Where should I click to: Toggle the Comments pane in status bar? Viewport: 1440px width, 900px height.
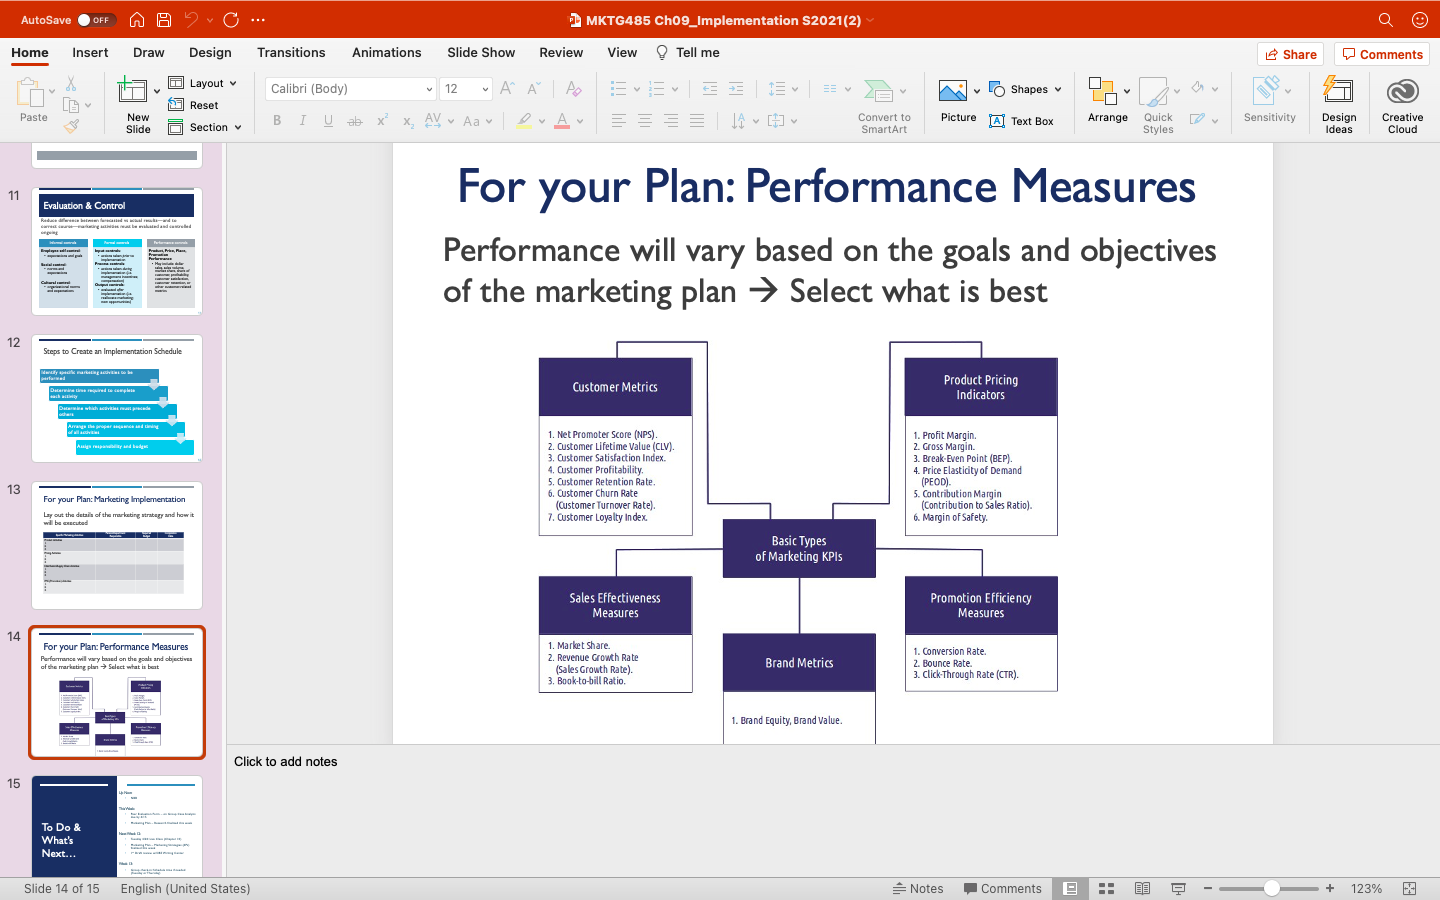(1002, 888)
